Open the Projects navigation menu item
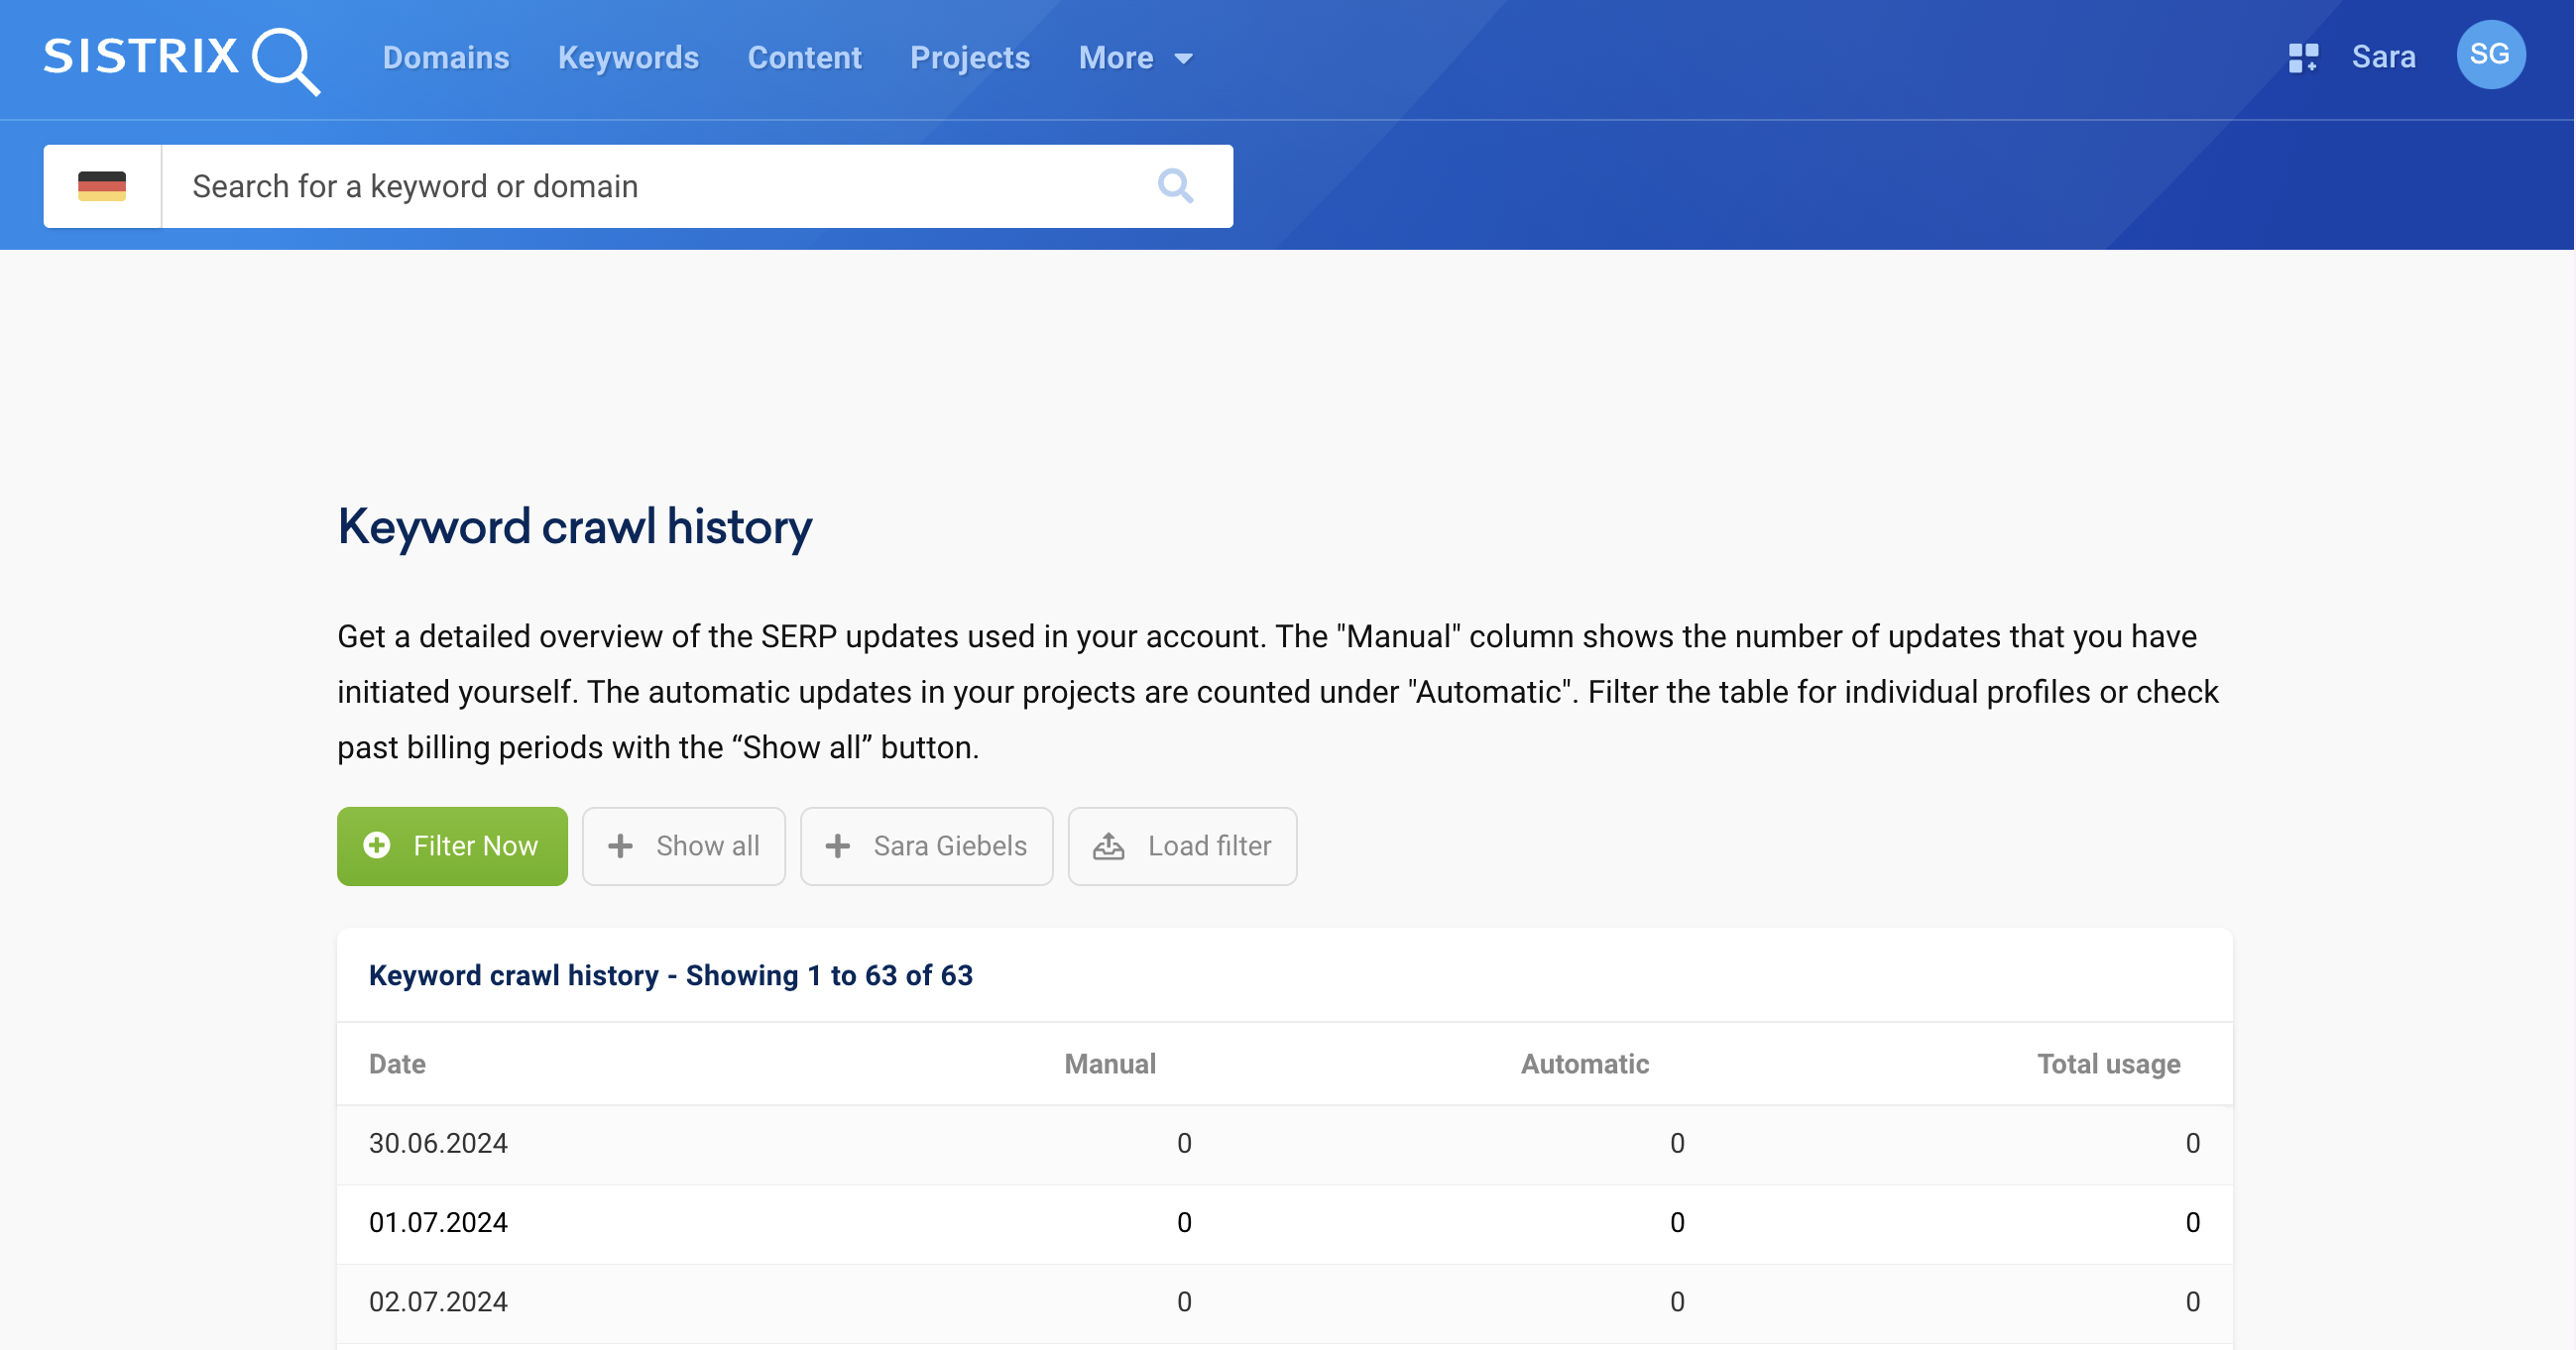 pos(971,56)
